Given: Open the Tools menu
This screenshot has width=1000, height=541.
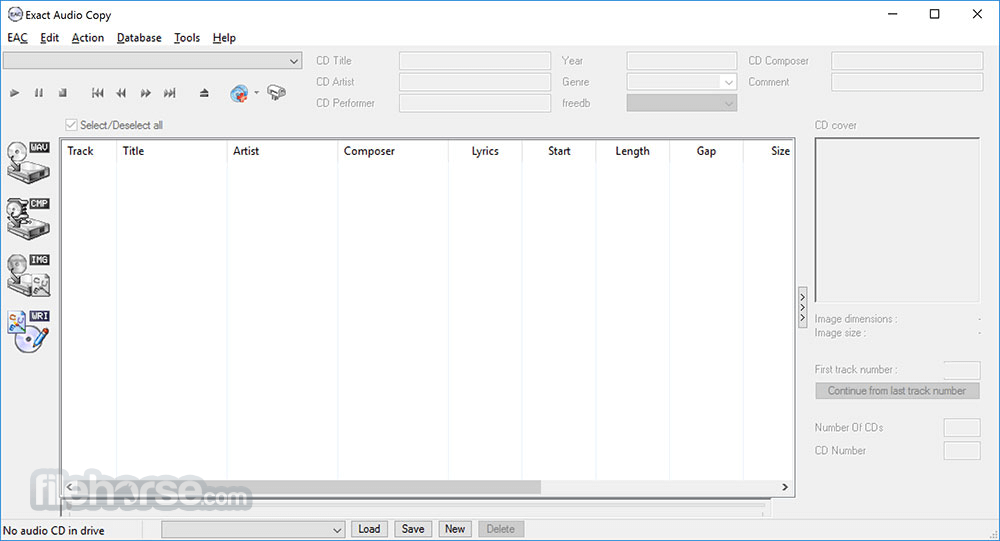Looking at the screenshot, I should [x=187, y=38].
